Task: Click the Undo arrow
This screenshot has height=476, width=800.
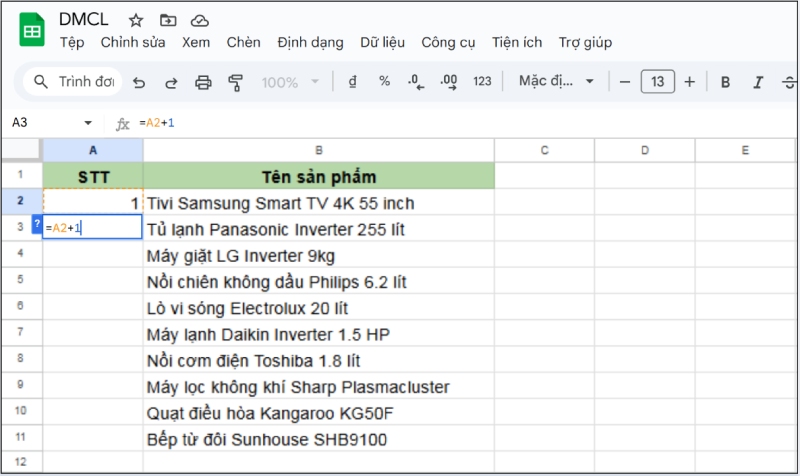Action: coord(139,82)
